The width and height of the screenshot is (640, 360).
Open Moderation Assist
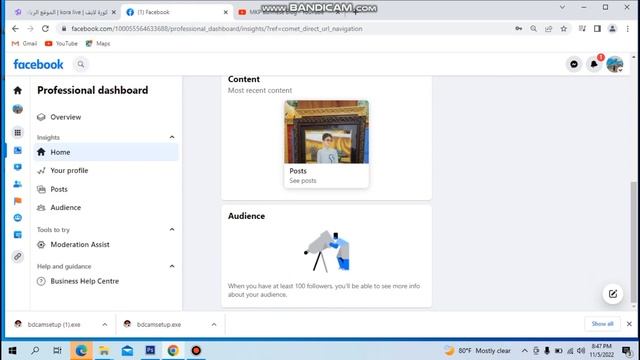click(x=106, y=244)
